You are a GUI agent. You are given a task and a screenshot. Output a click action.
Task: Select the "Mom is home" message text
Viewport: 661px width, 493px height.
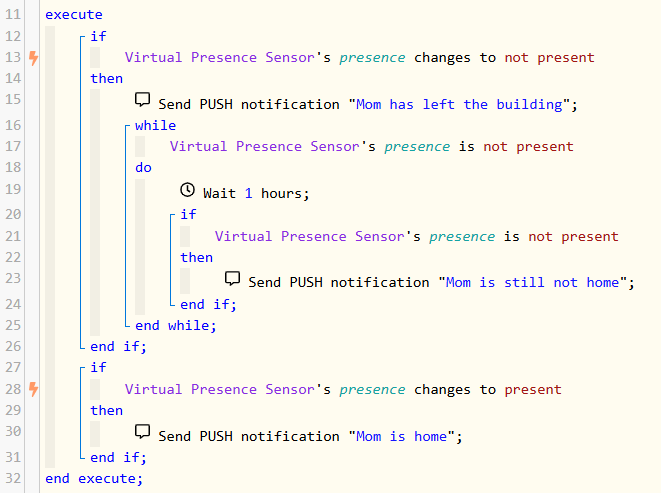tap(405, 436)
